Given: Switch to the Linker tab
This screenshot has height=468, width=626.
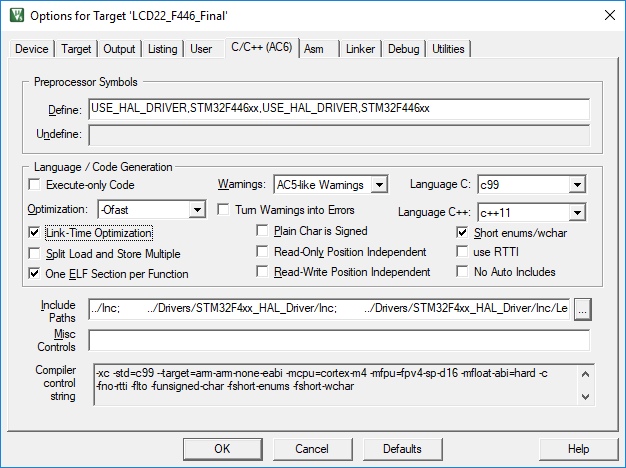Looking at the screenshot, I should (x=360, y=49).
